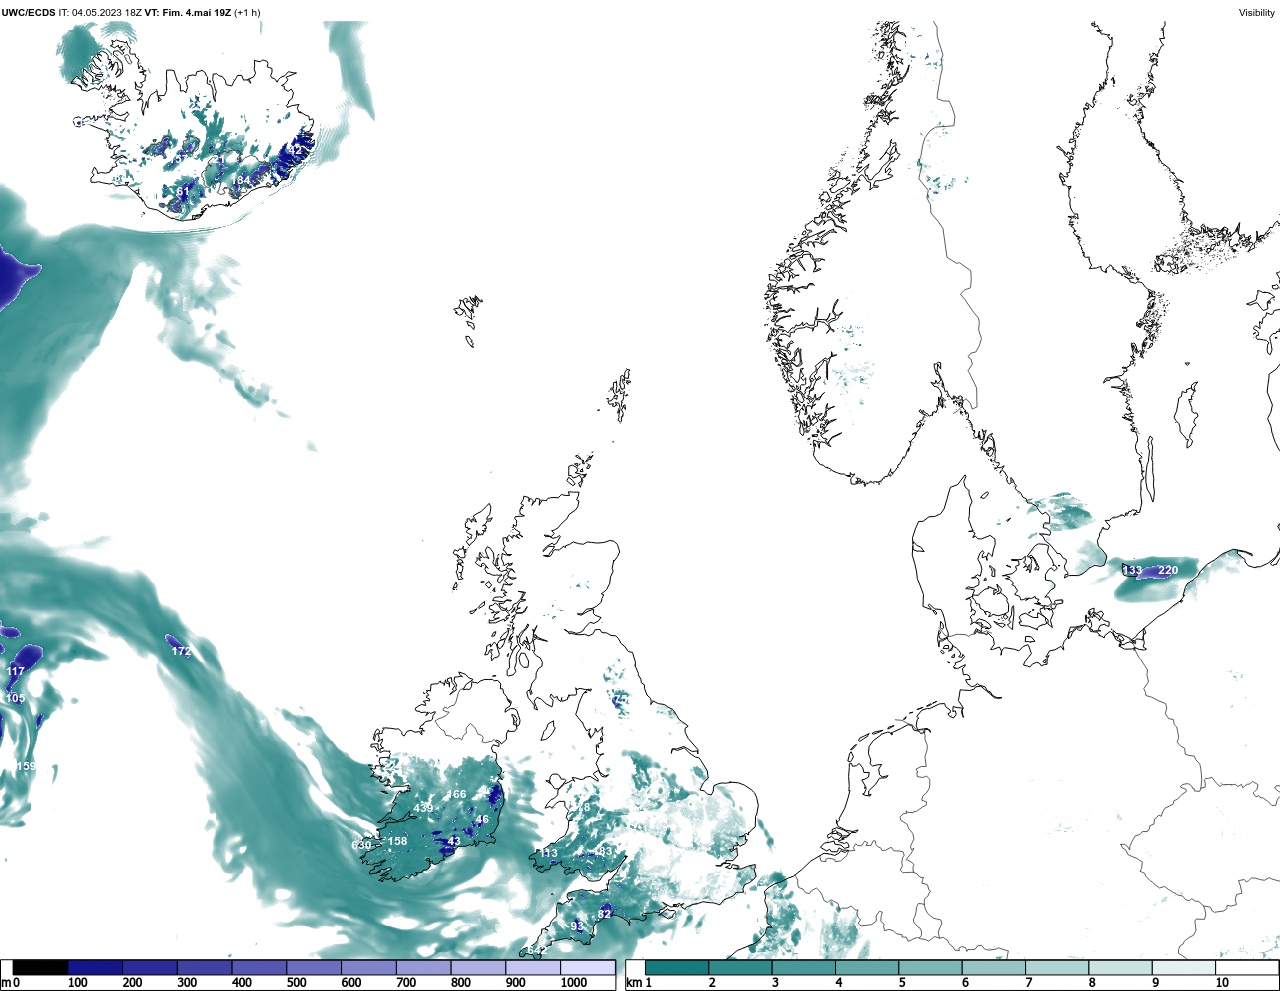Click the '46' value over eastern Ireland

[x=482, y=819]
